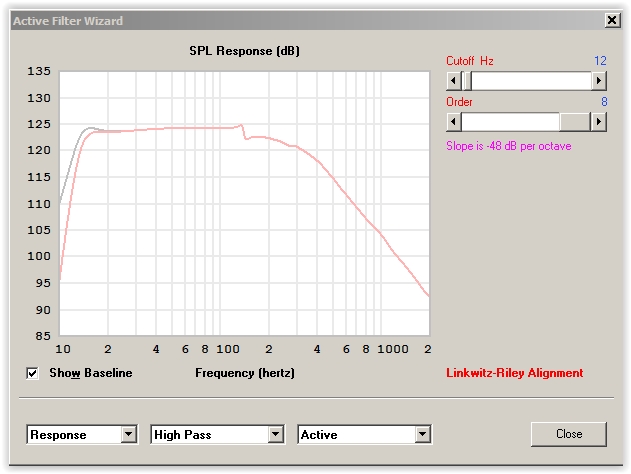Click the 85 y-axis label
Viewport: 631px width, 474px height.
coord(43,336)
